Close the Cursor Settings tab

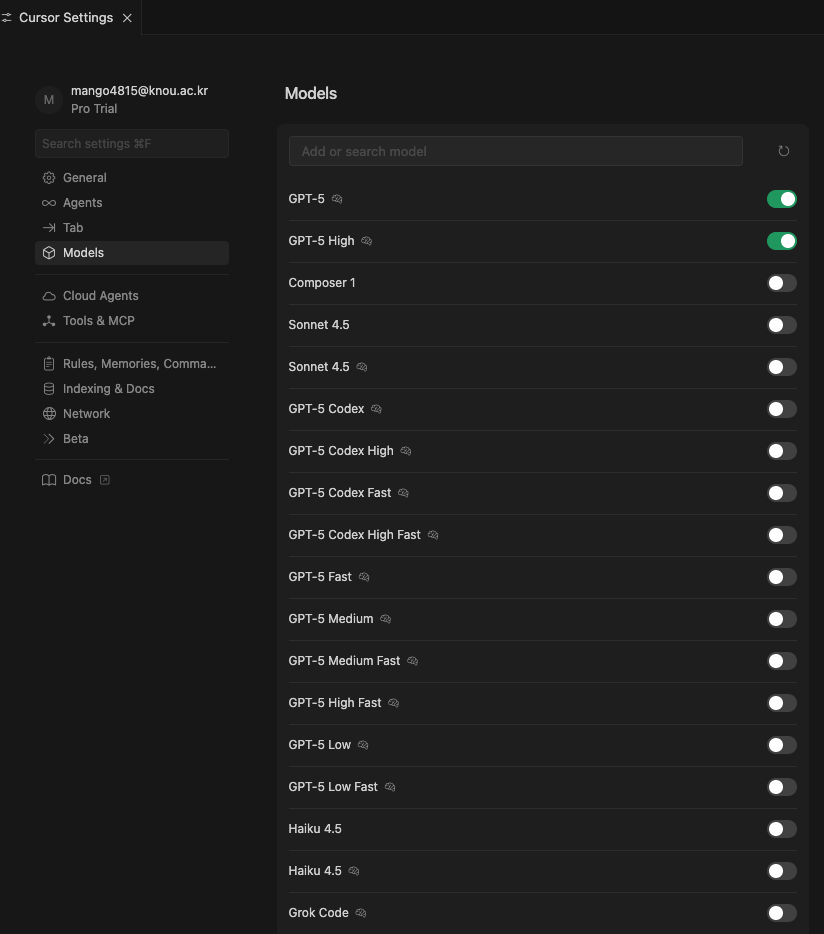(127, 18)
